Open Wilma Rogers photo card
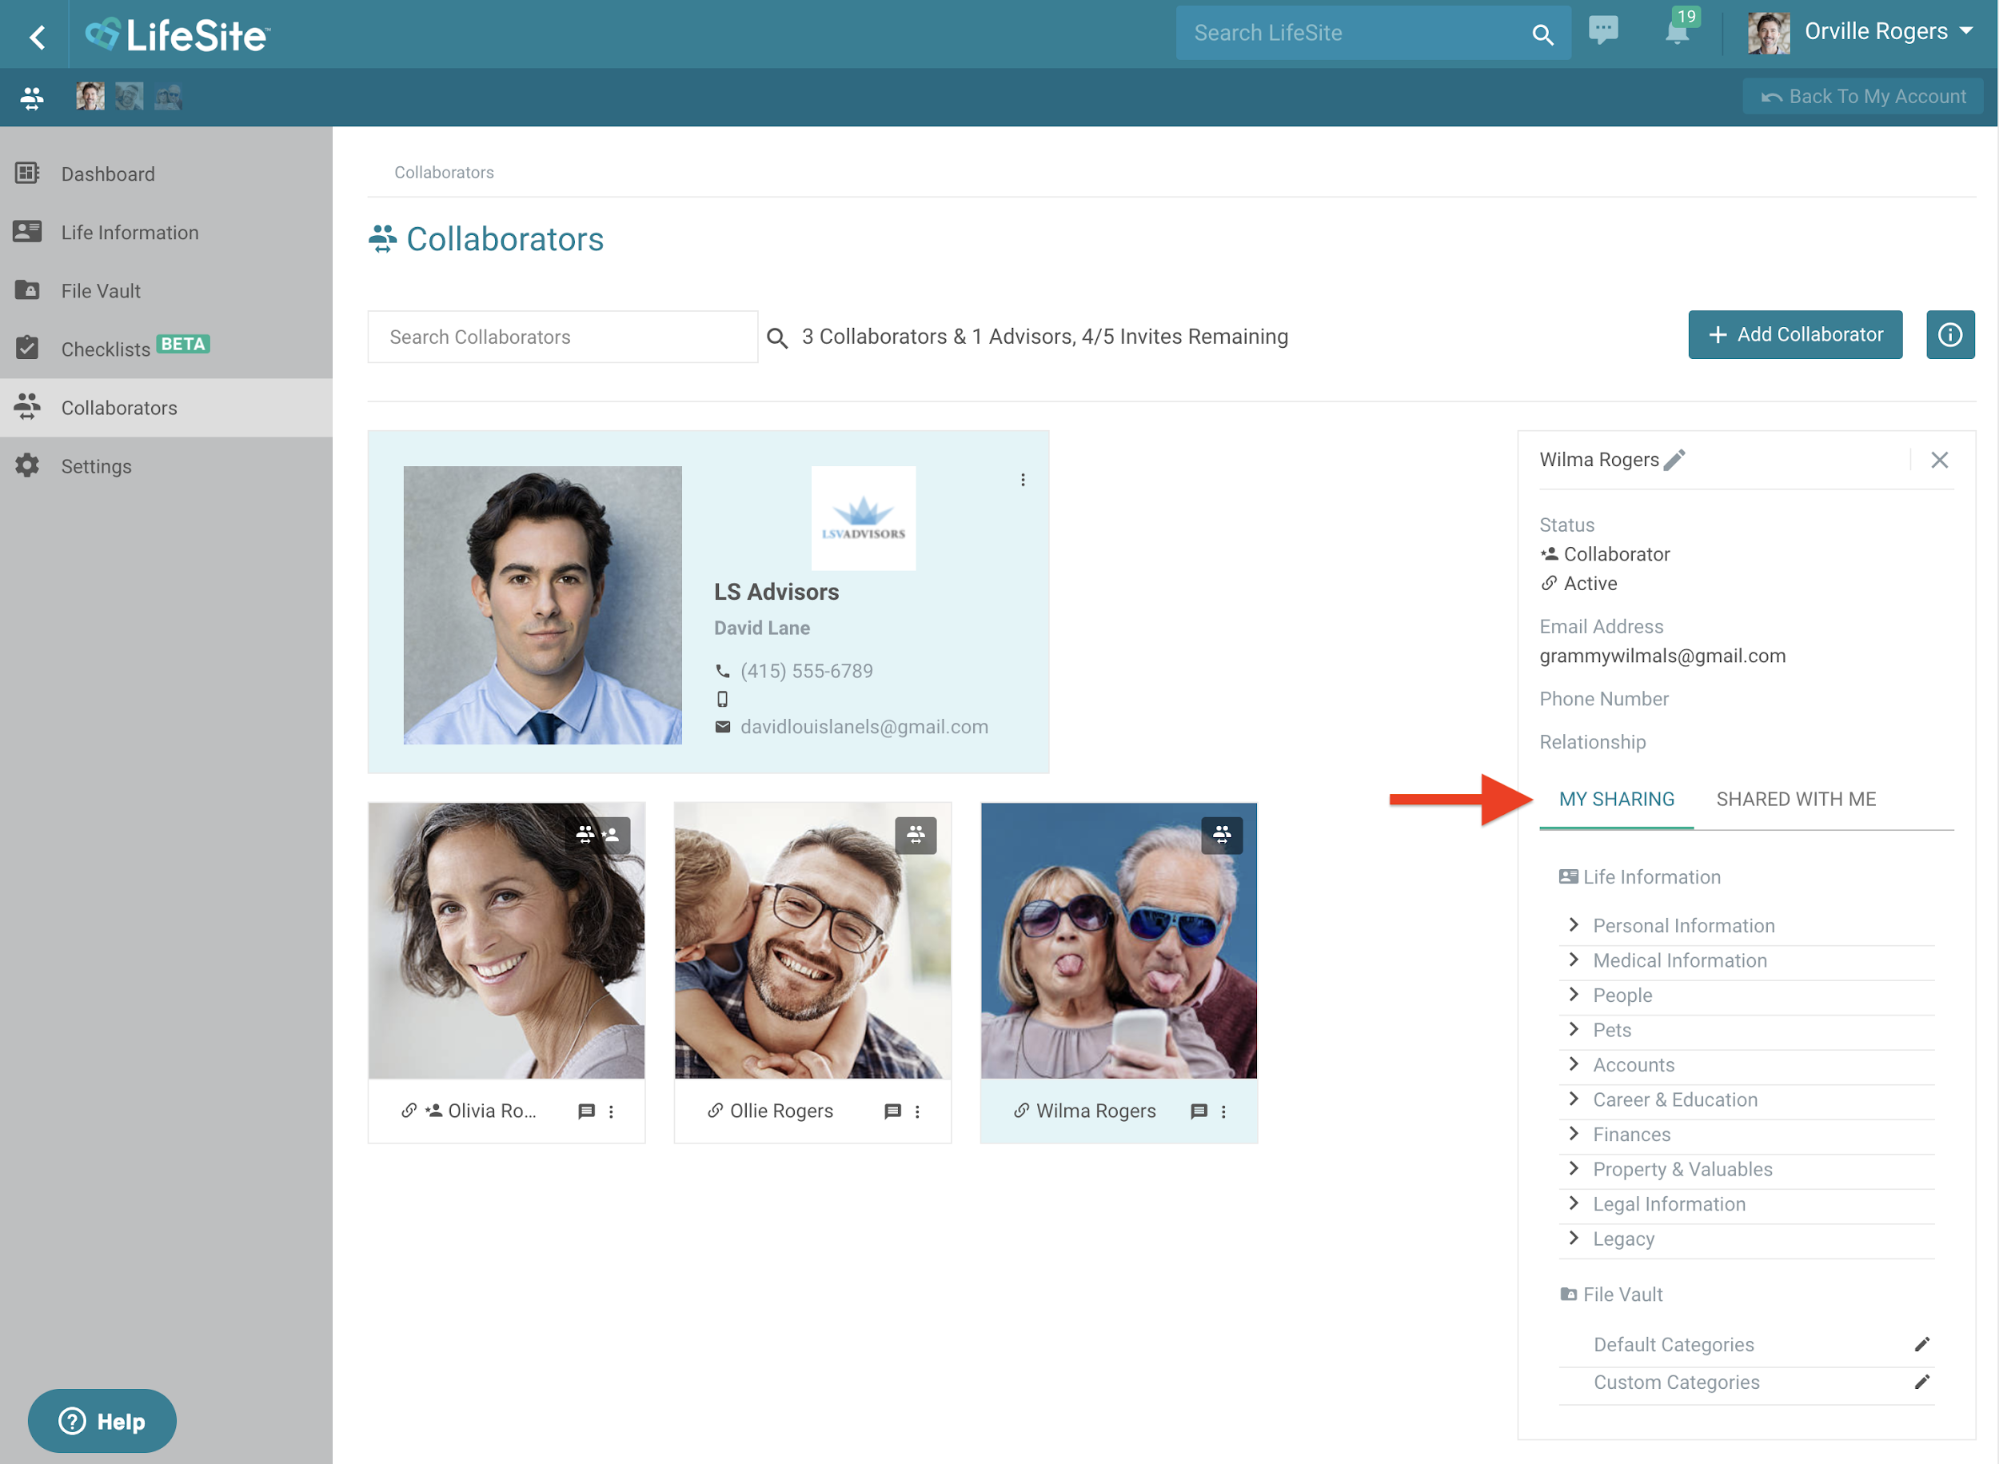This screenshot has height=1465, width=1999. coord(1119,941)
